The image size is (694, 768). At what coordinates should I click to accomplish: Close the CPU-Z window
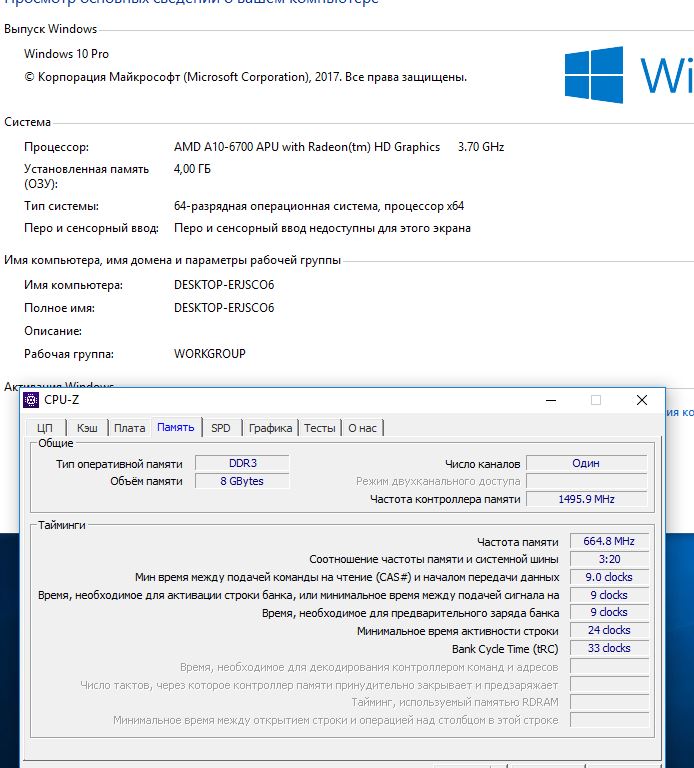[642, 400]
